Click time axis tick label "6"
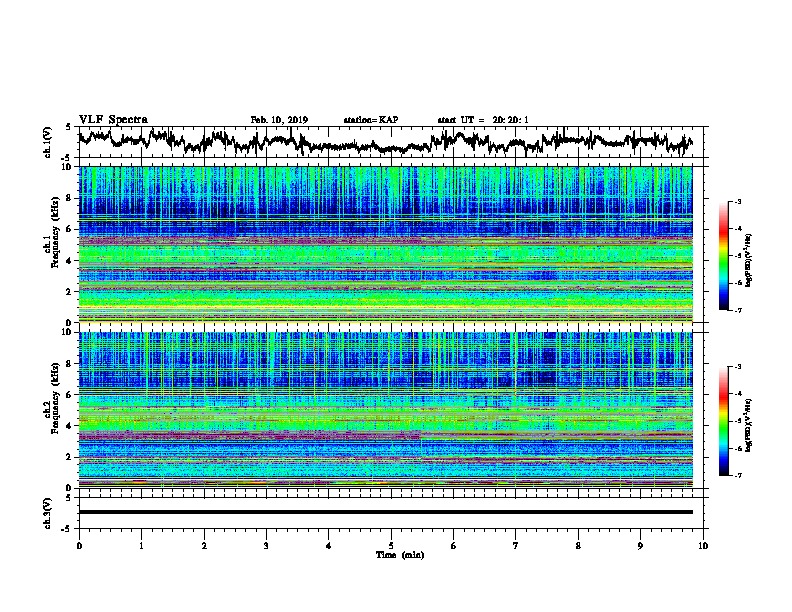 coord(454,546)
